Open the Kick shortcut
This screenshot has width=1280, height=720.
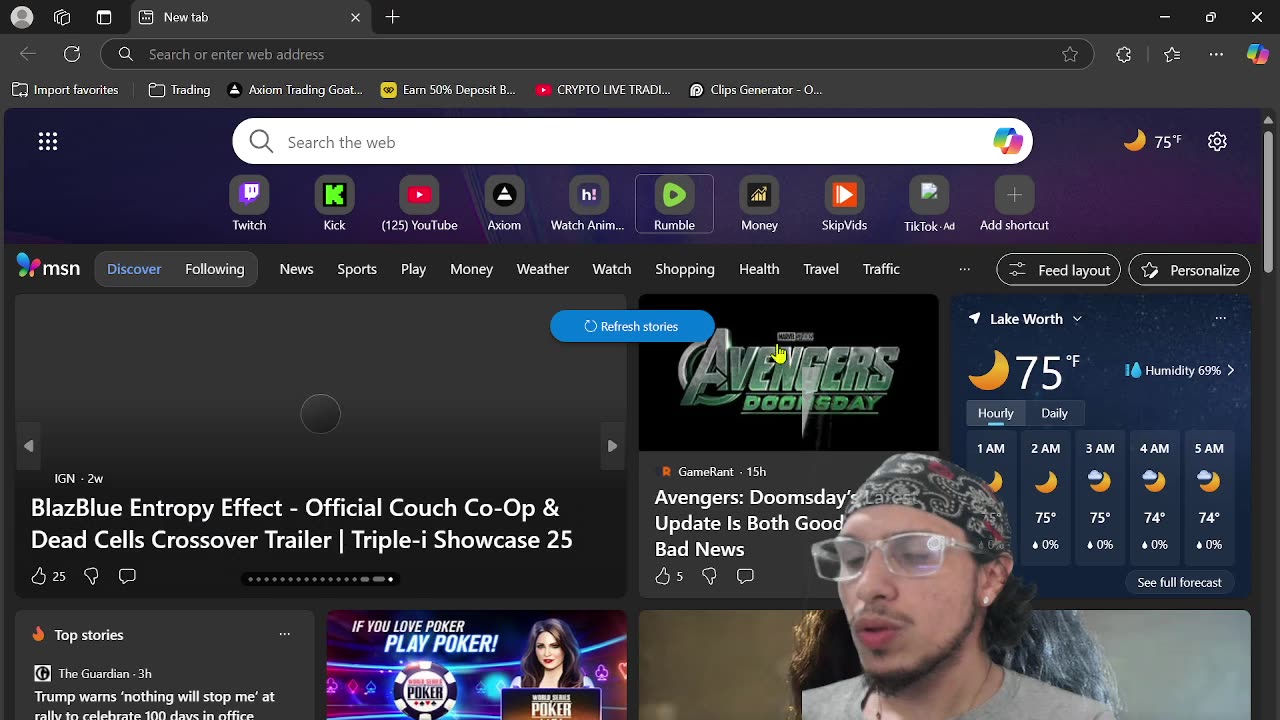click(334, 204)
